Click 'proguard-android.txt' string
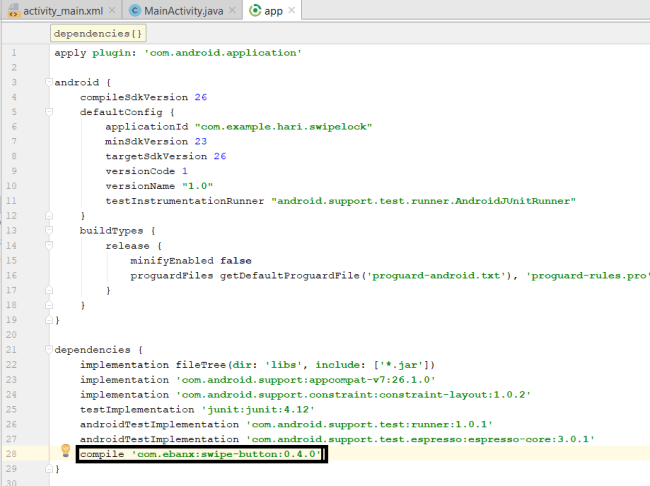 point(437,276)
